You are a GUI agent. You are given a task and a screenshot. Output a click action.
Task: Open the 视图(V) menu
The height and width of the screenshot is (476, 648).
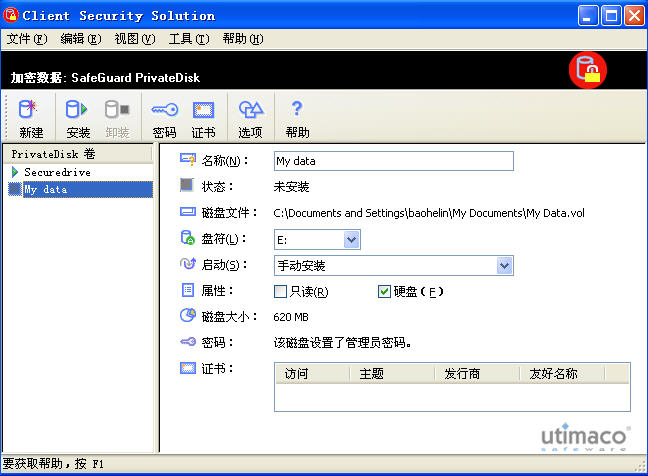(135, 39)
